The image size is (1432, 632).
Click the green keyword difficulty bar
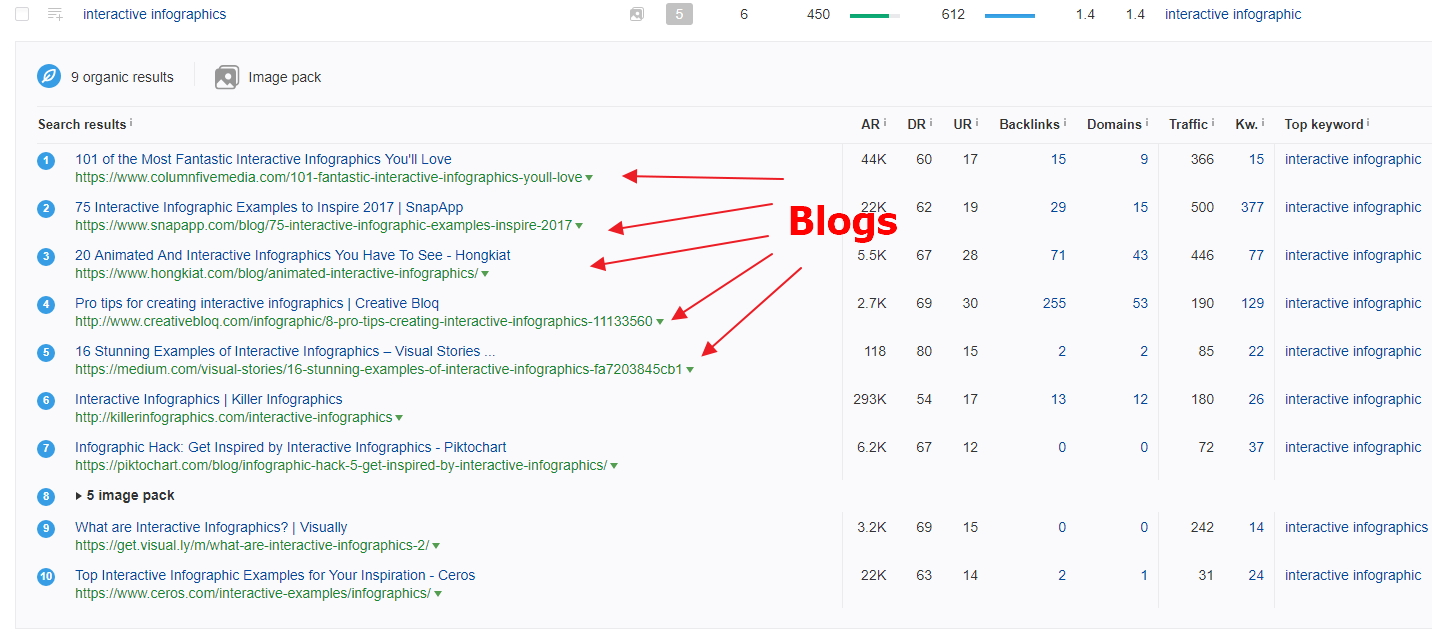(x=874, y=15)
